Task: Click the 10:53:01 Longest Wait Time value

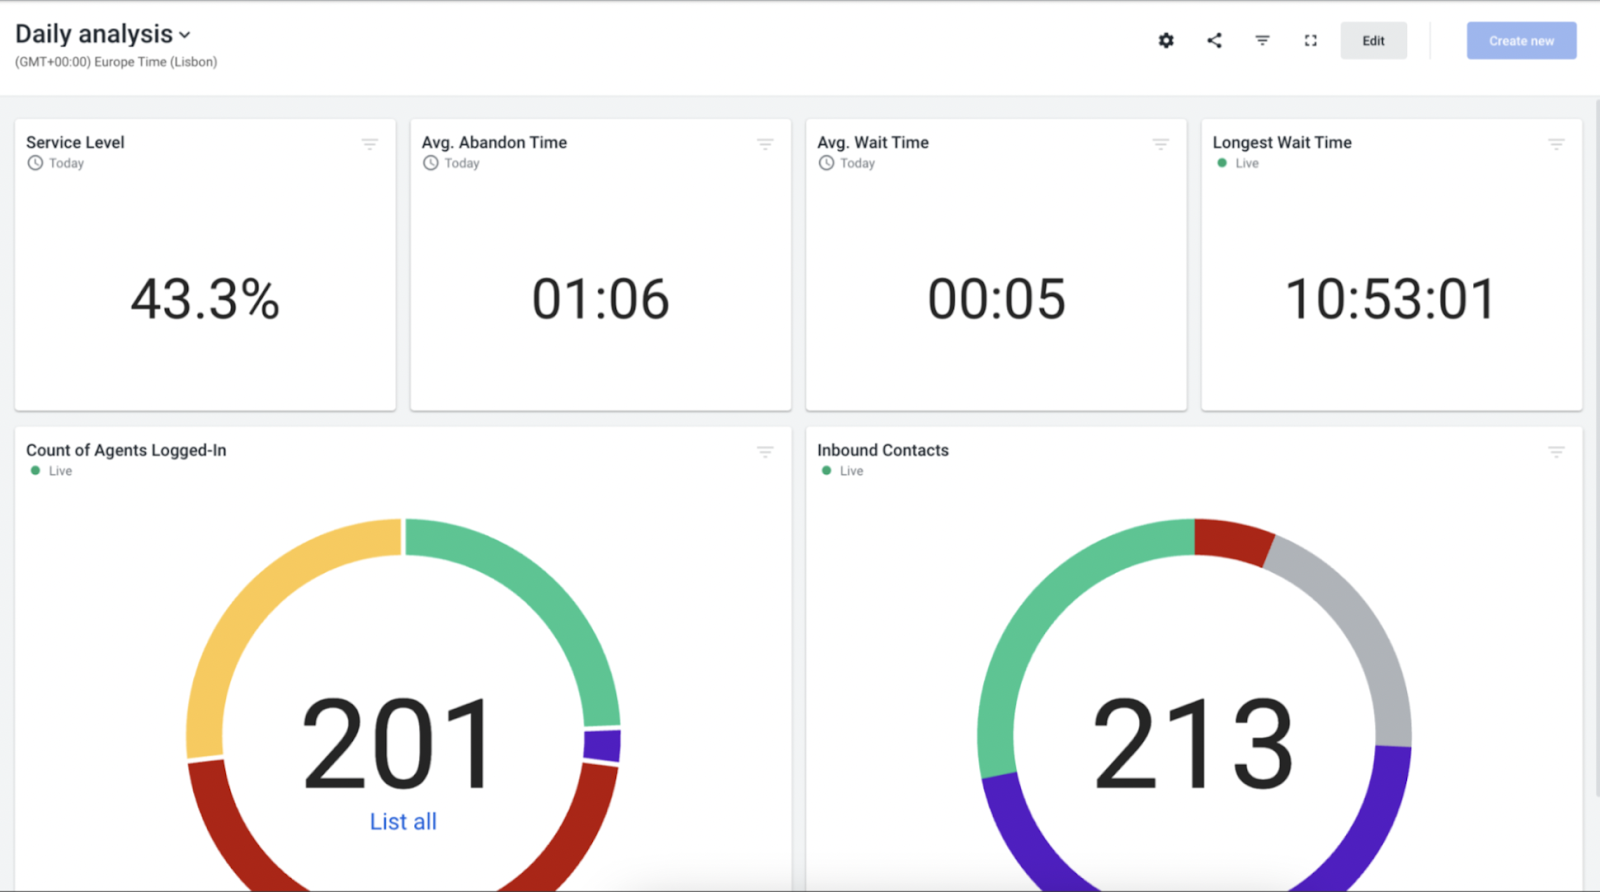Action: (1390, 299)
